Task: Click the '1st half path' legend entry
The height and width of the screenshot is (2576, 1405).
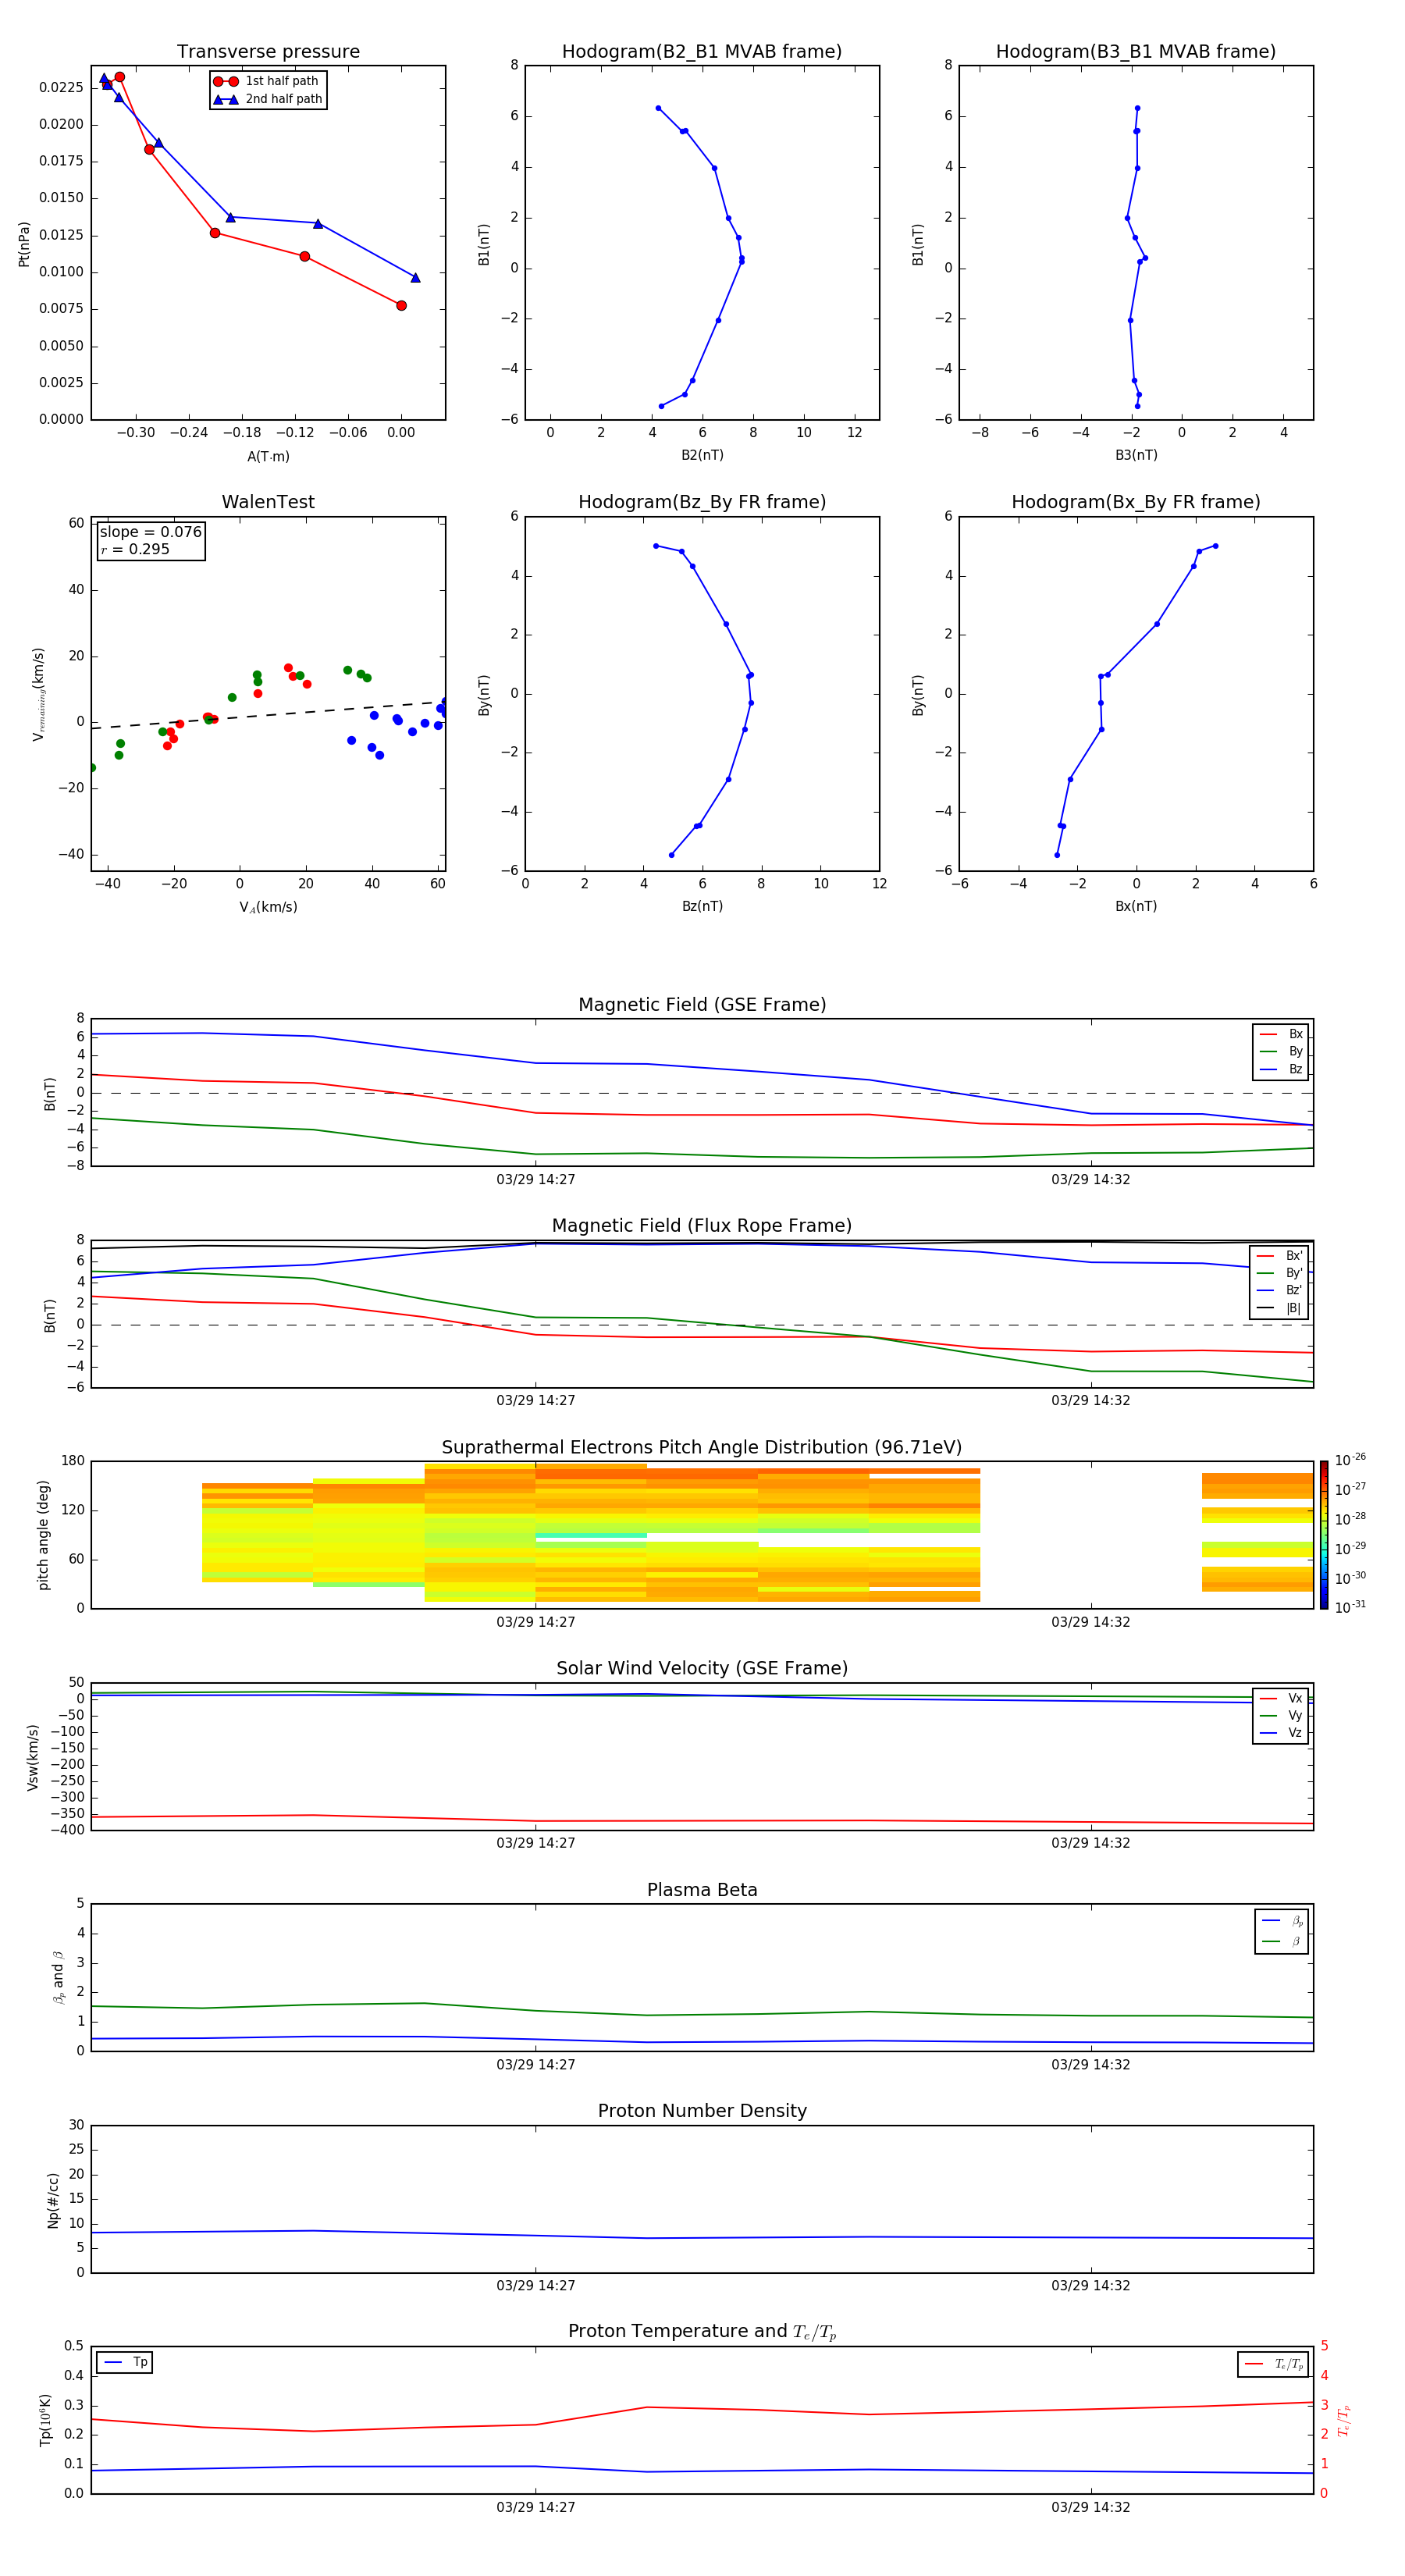Action: (267, 81)
